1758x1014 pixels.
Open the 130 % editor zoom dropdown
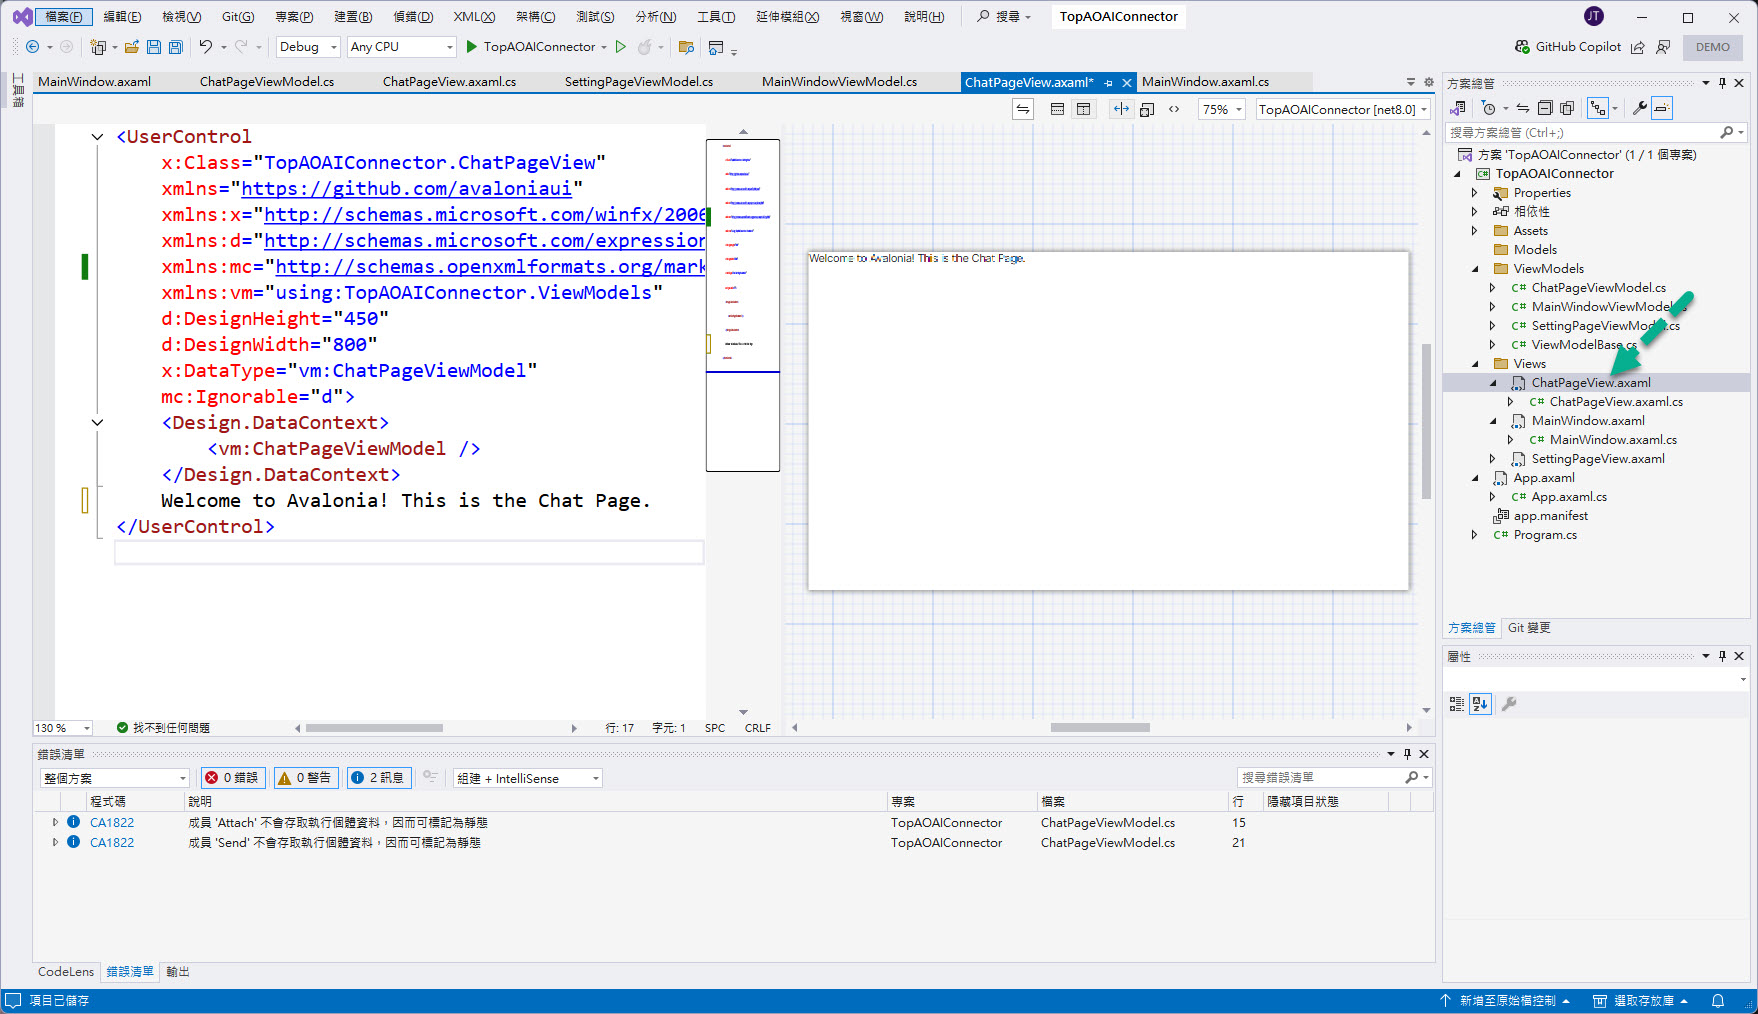(x=63, y=728)
